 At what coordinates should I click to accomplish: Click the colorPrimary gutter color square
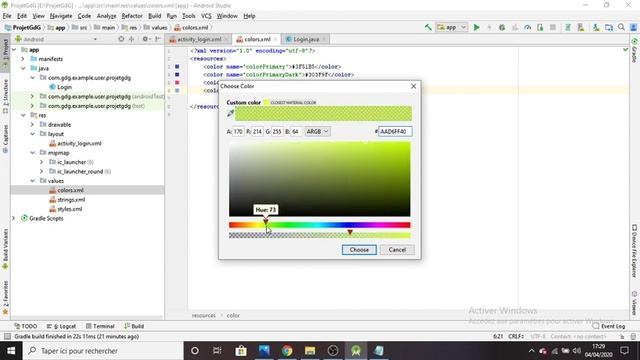pos(177,67)
